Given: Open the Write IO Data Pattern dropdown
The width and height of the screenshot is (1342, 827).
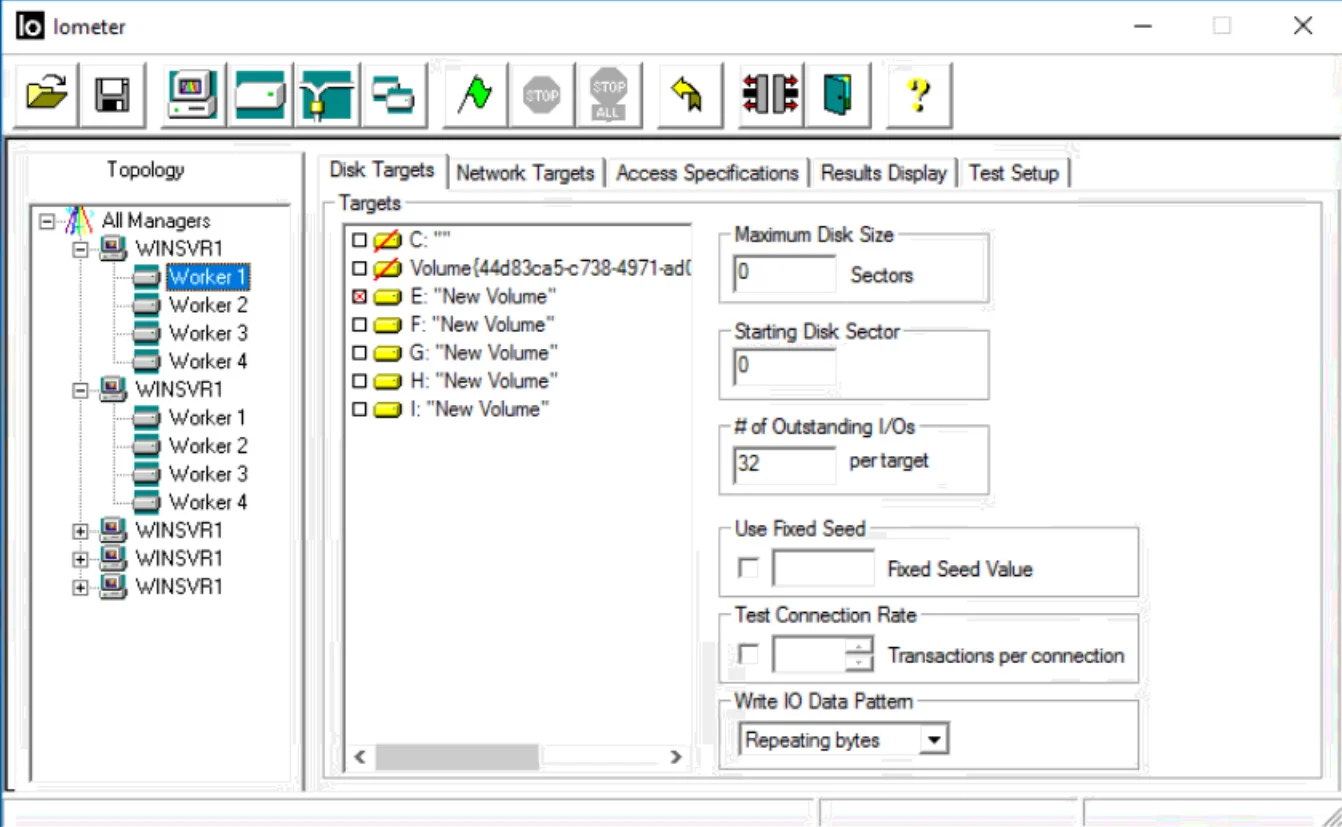Looking at the screenshot, I should (933, 741).
